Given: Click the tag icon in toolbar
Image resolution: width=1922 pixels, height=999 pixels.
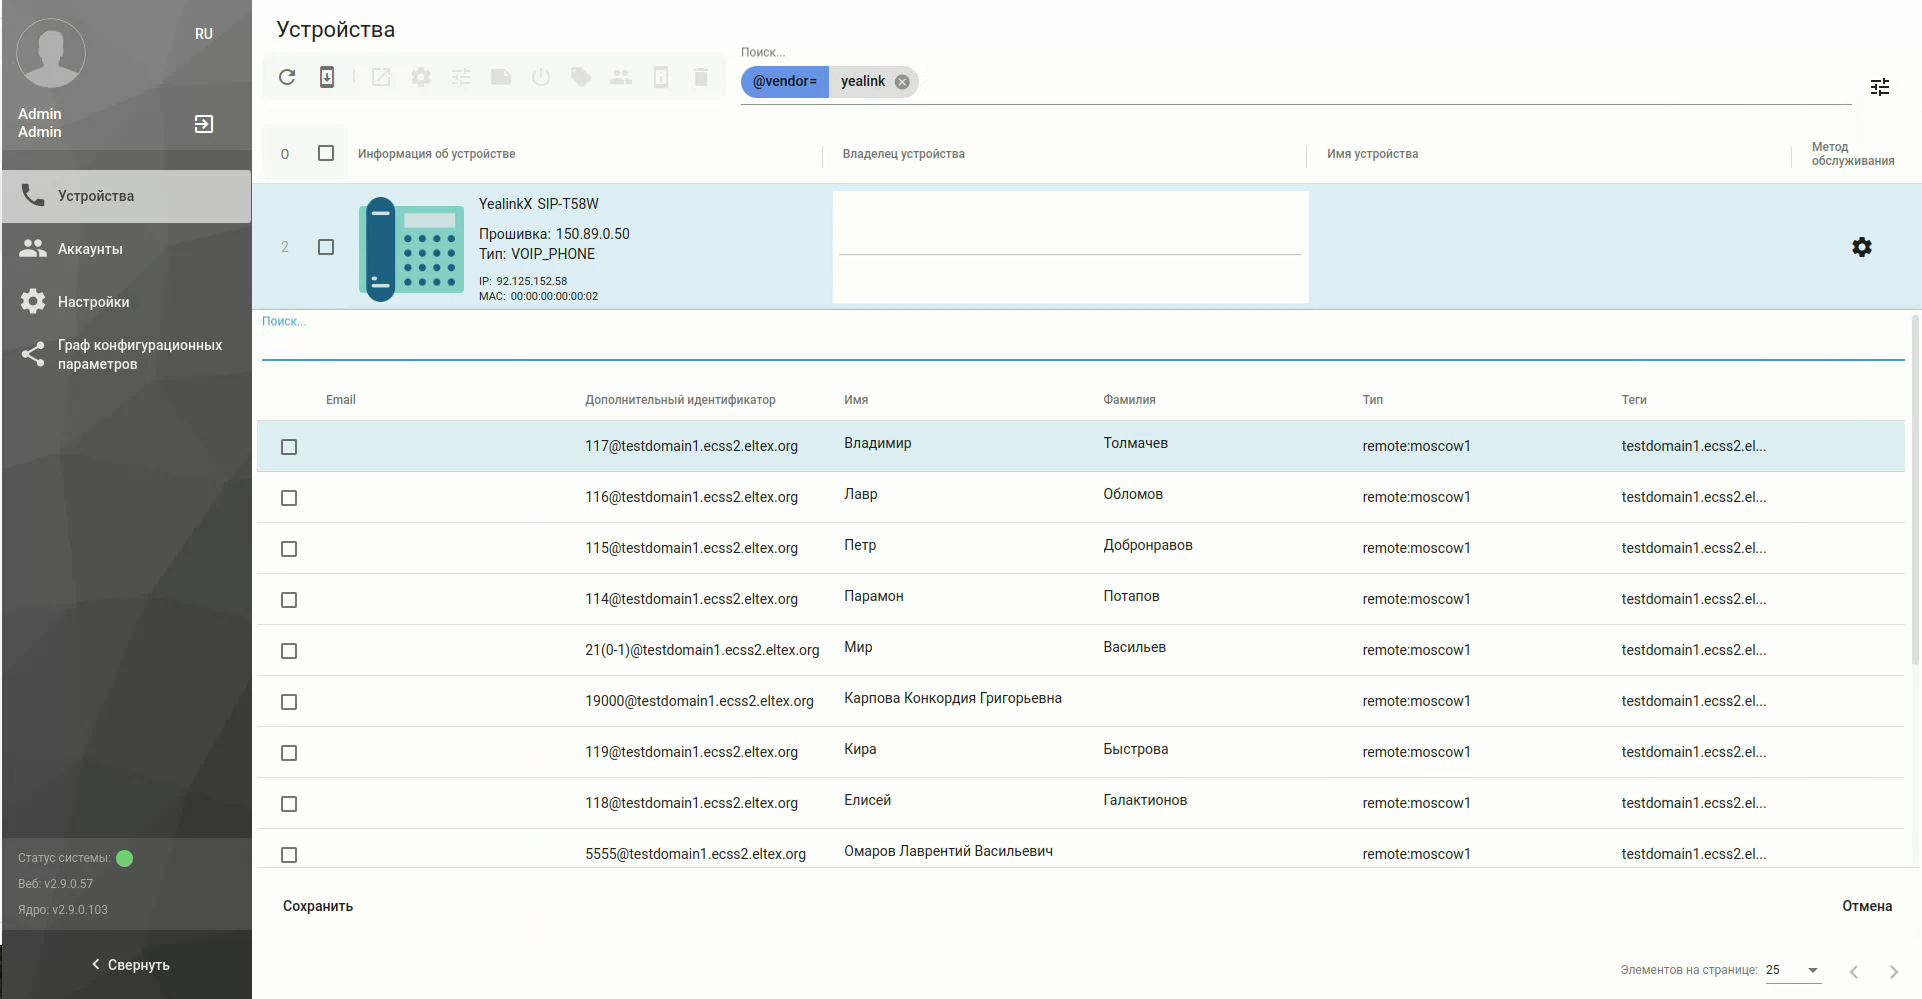Looking at the screenshot, I should point(581,77).
